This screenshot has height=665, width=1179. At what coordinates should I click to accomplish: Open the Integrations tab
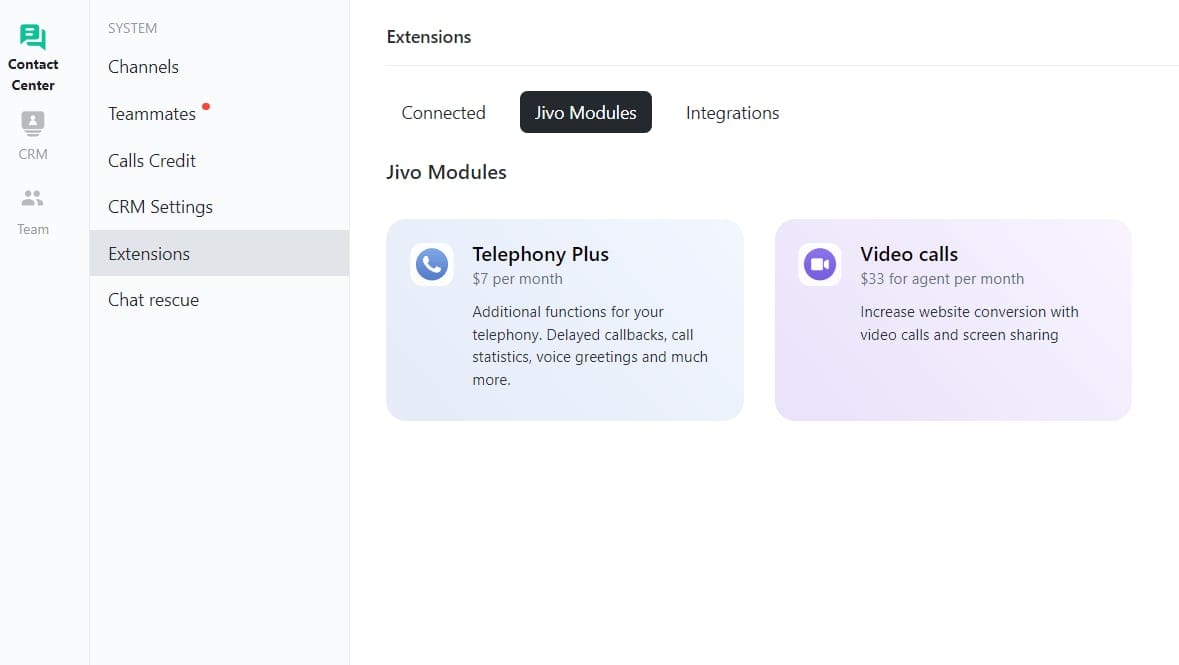732,113
